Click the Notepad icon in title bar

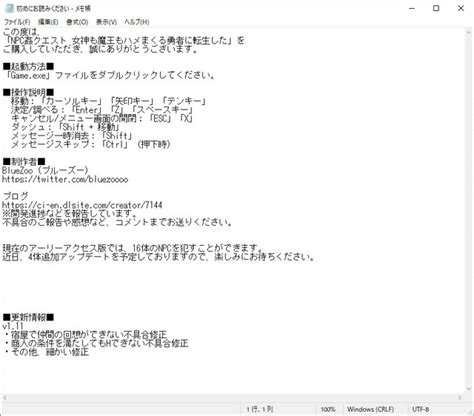[9, 8]
